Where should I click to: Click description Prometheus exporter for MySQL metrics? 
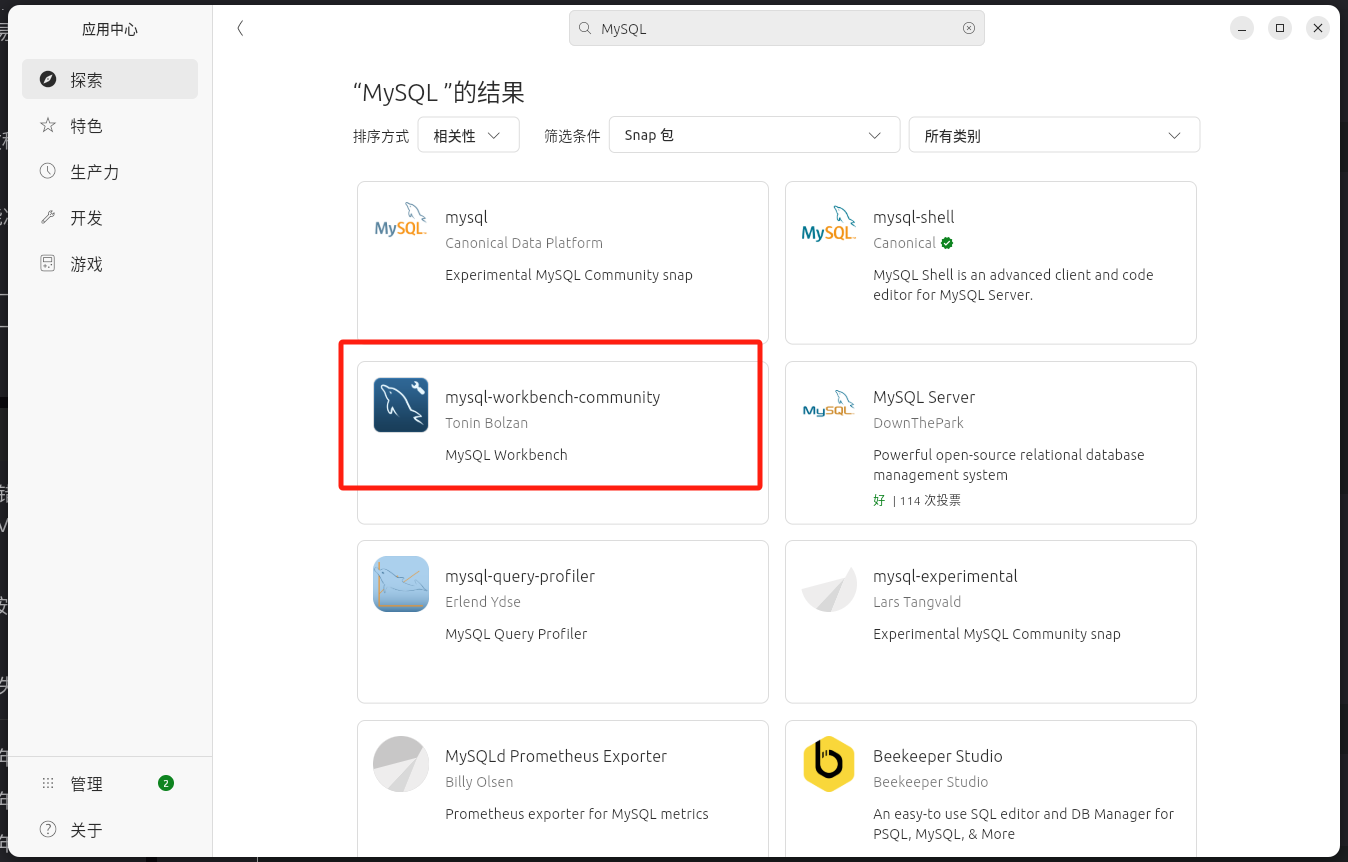[577, 814]
